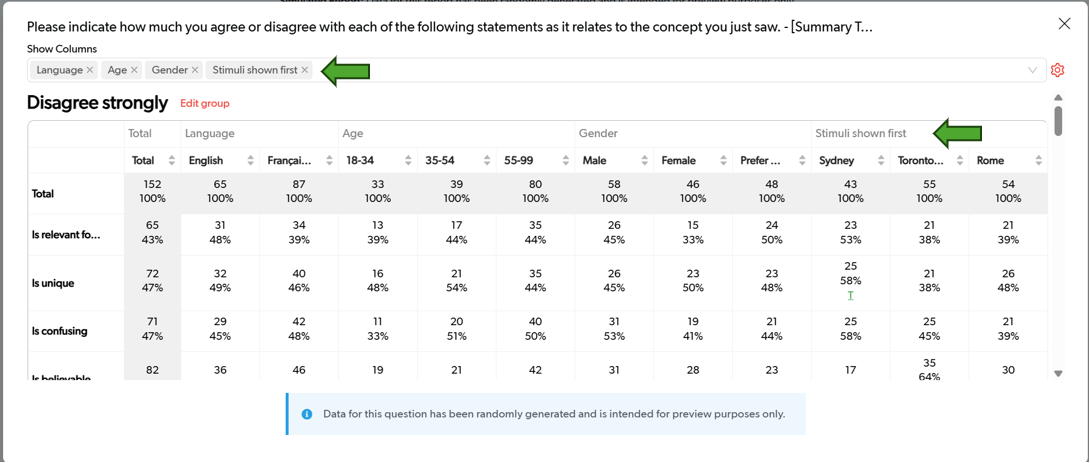Click the Edit group link
The width and height of the screenshot is (1090, 463).
(205, 103)
